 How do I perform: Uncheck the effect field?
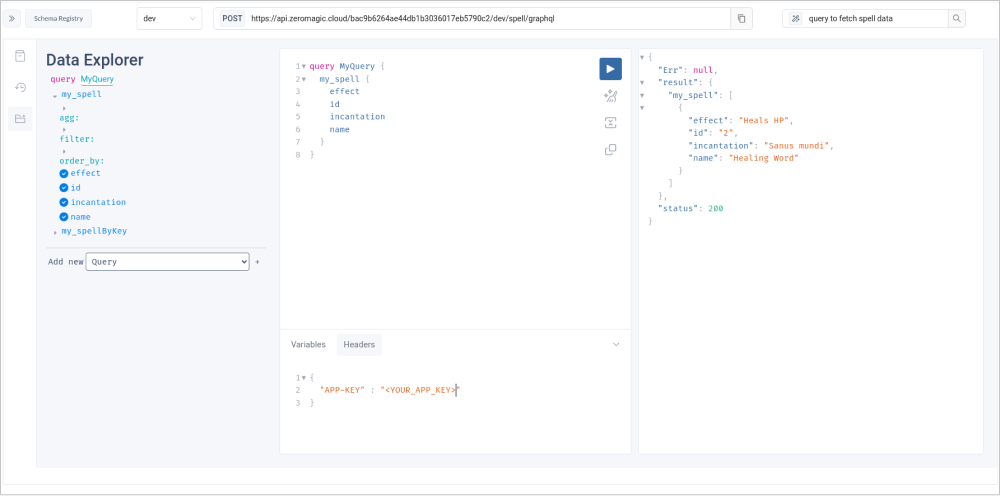click(x=64, y=173)
